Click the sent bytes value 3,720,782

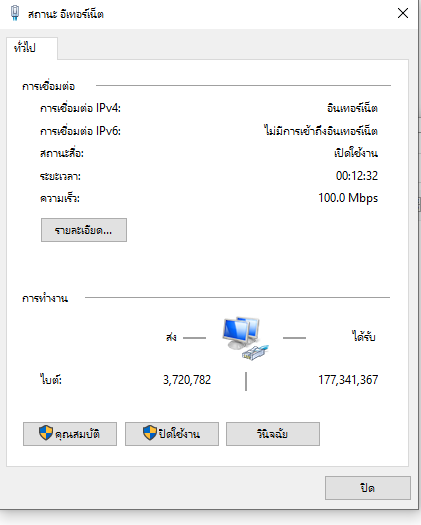pyautogui.click(x=187, y=380)
